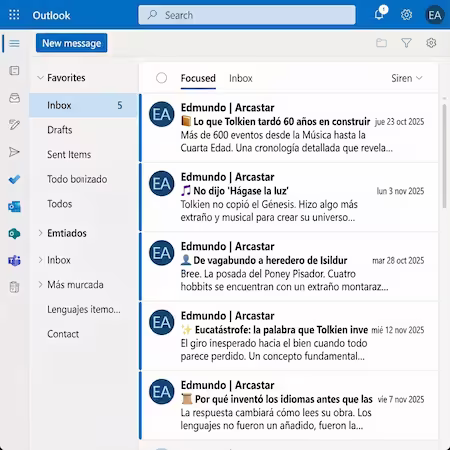450x450 pixels.
Task: Open the notifications bell icon
Action: (379, 14)
